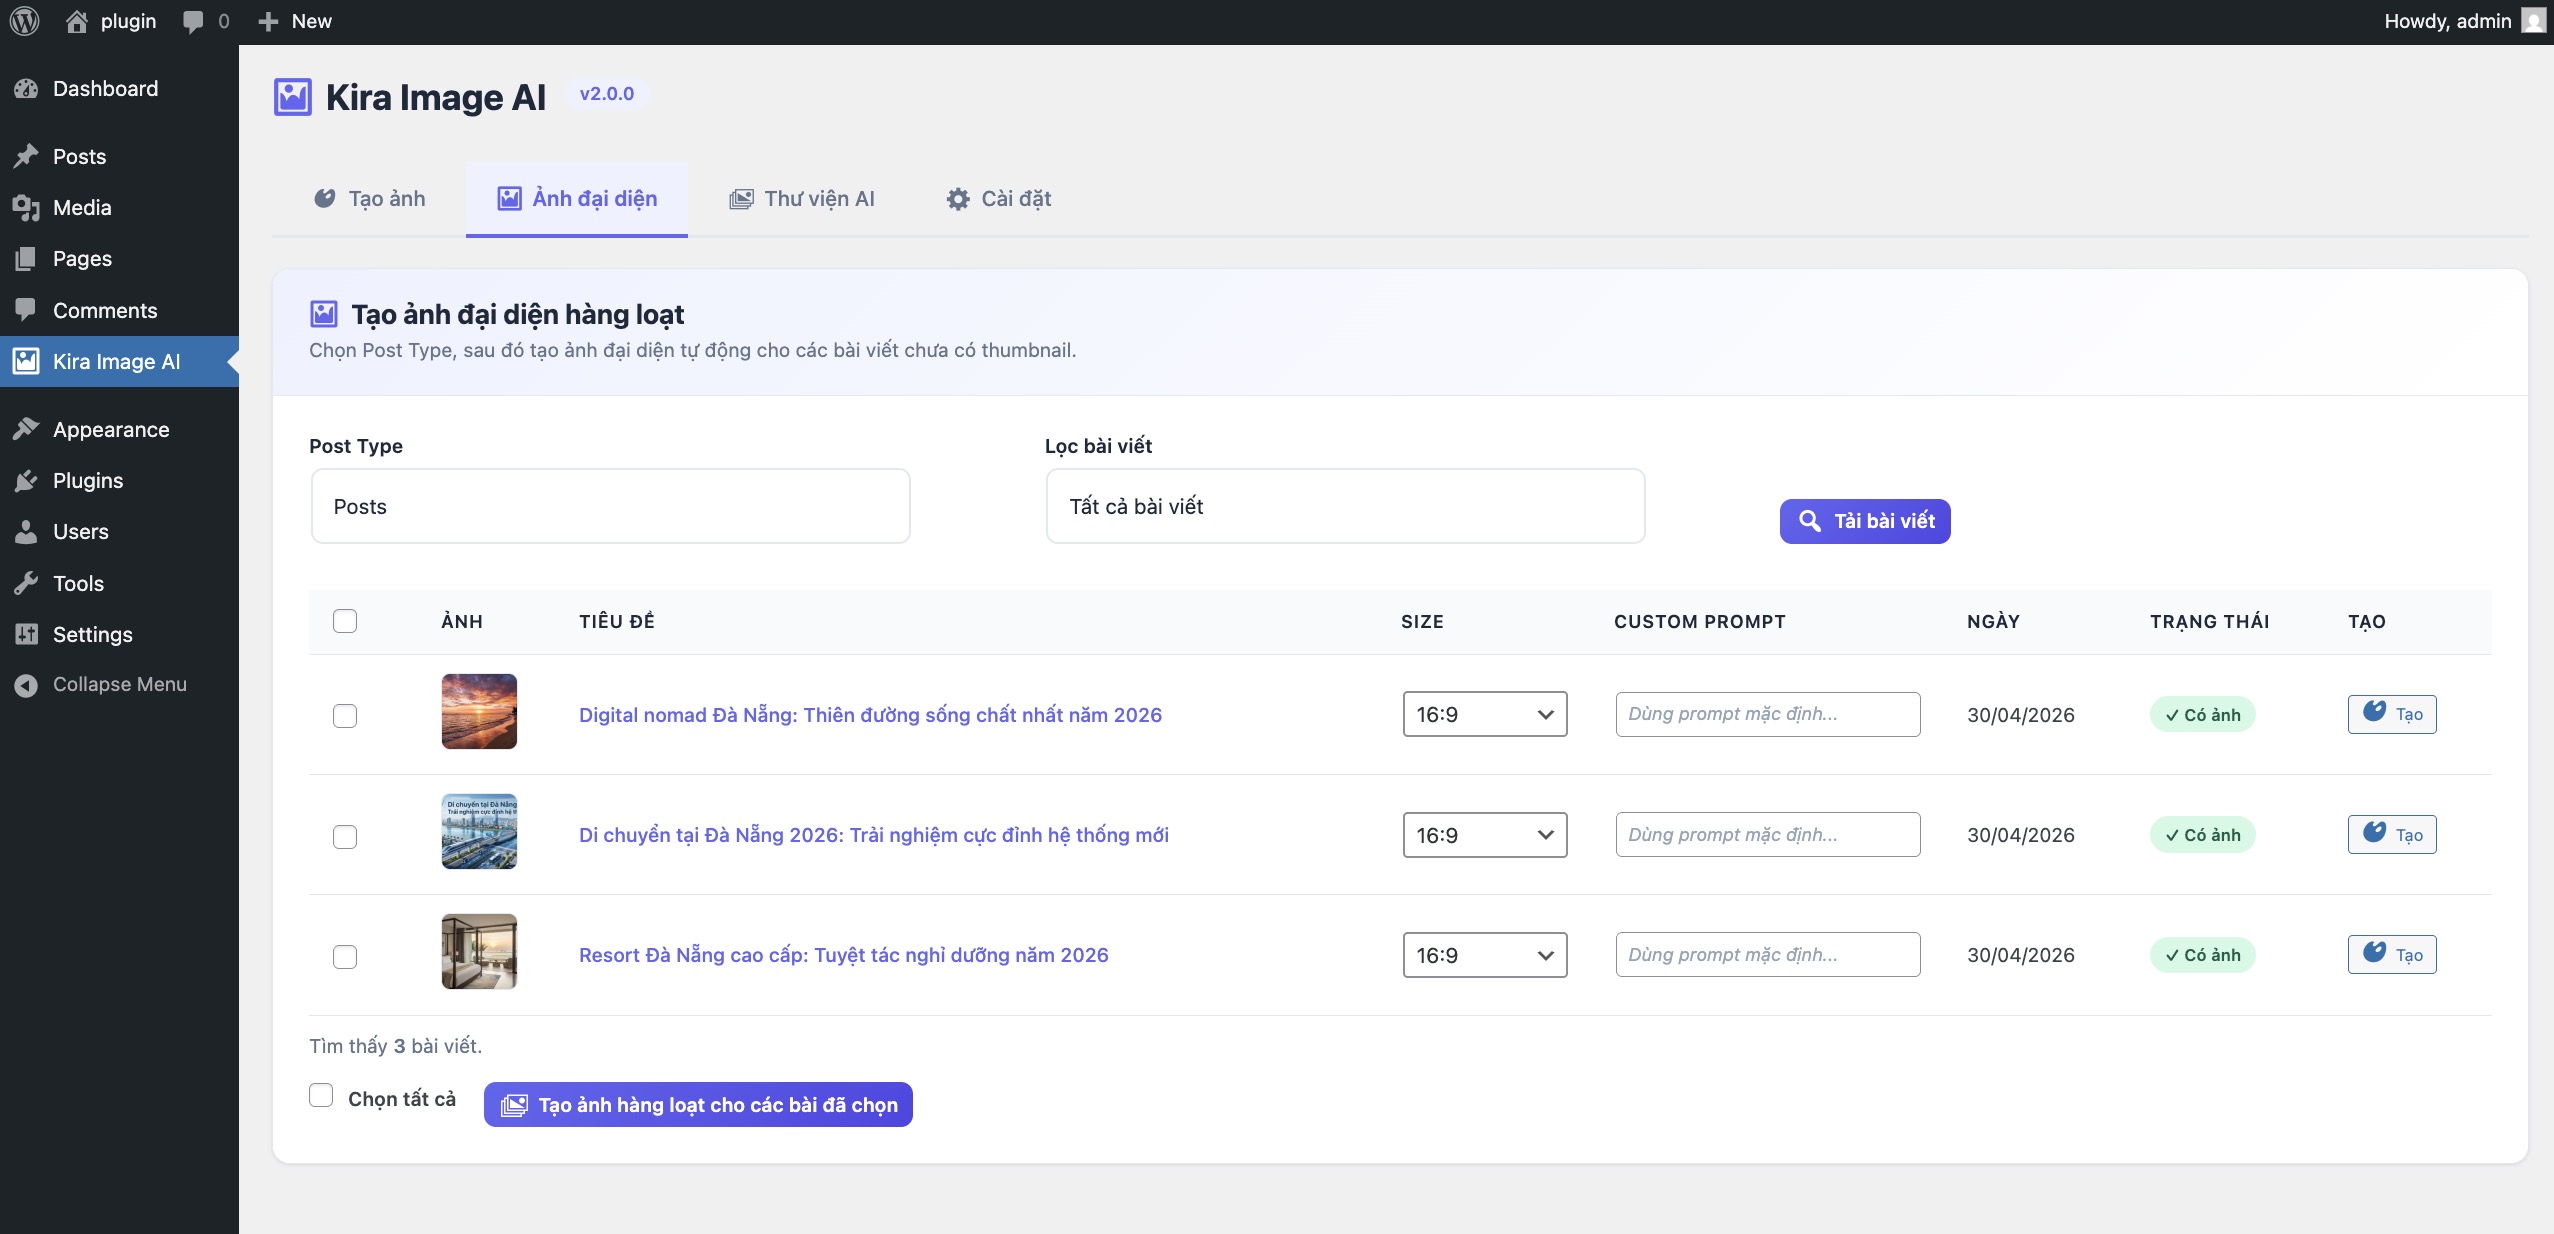The height and width of the screenshot is (1234, 2554).
Task: Click the Posts pin icon in sidebar
Action: point(26,156)
